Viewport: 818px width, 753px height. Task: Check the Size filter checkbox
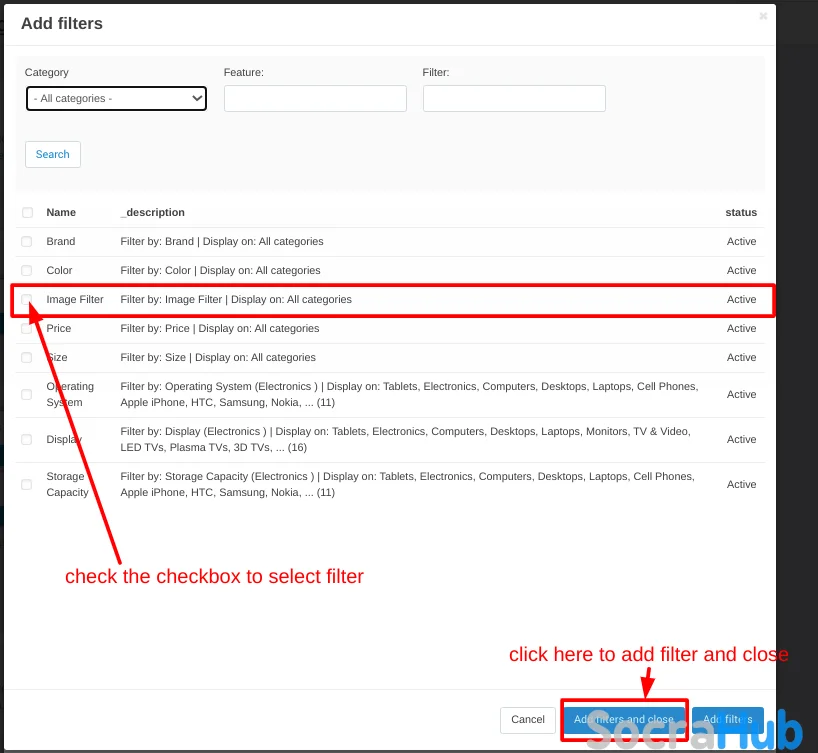(27, 358)
